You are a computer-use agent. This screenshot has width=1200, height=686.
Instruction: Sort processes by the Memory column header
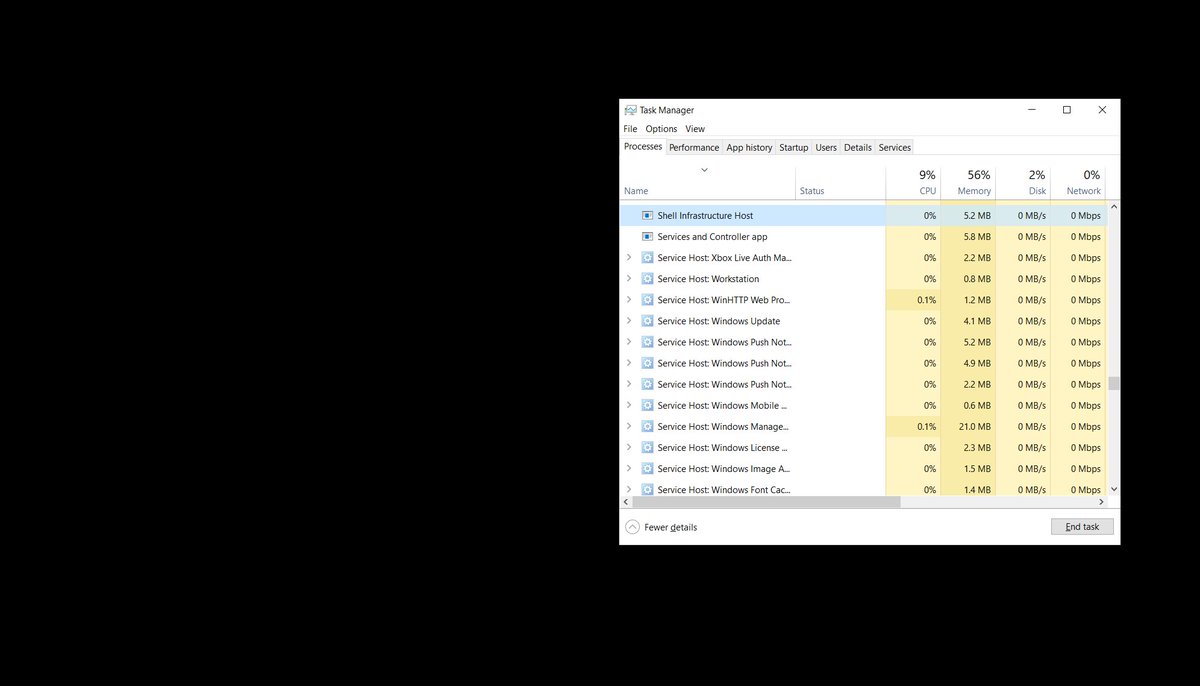pos(968,182)
